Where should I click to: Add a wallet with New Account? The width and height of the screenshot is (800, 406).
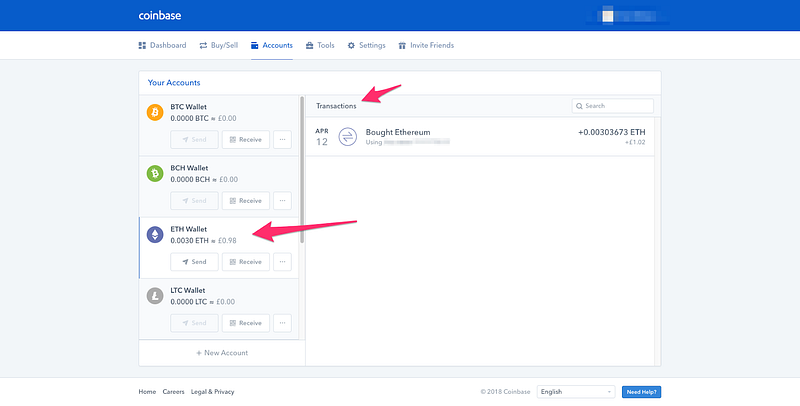pos(222,352)
